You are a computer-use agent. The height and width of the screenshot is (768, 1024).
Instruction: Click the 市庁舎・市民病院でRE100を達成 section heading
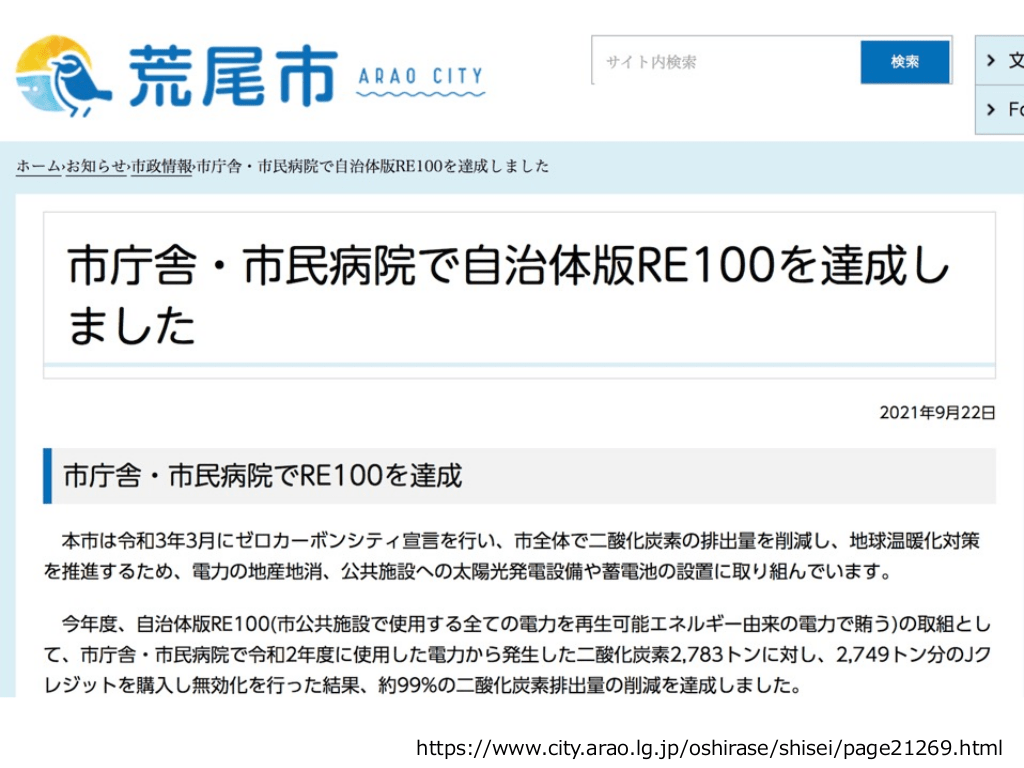click(262, 476)
